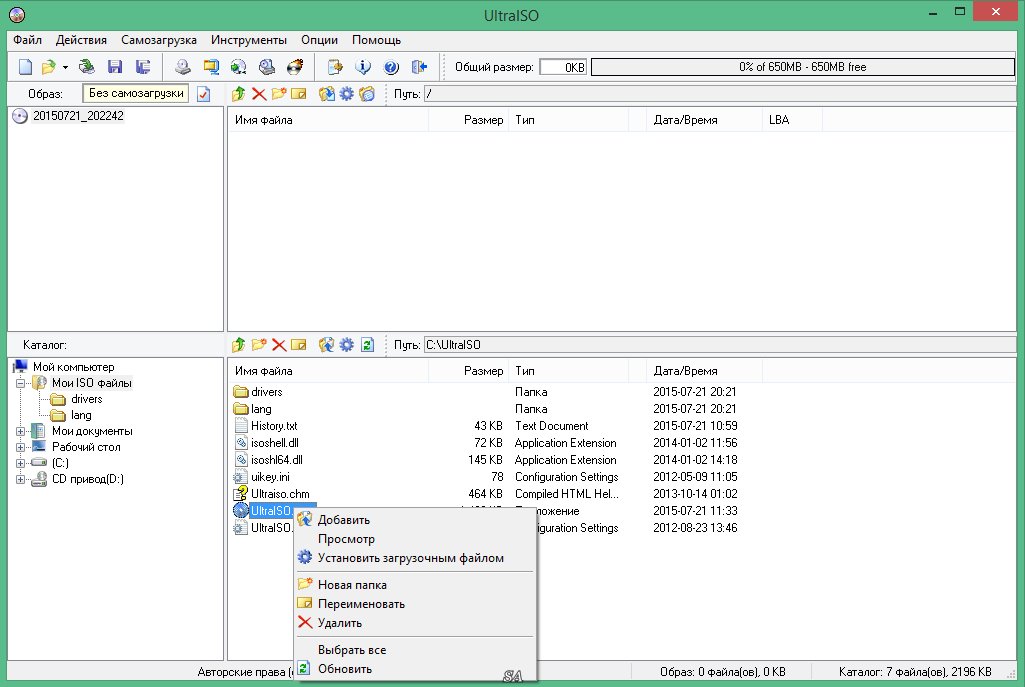Open the Действия menu
Image resolution: width=1025 pixels, height=687 pixels.
[81, 40]
